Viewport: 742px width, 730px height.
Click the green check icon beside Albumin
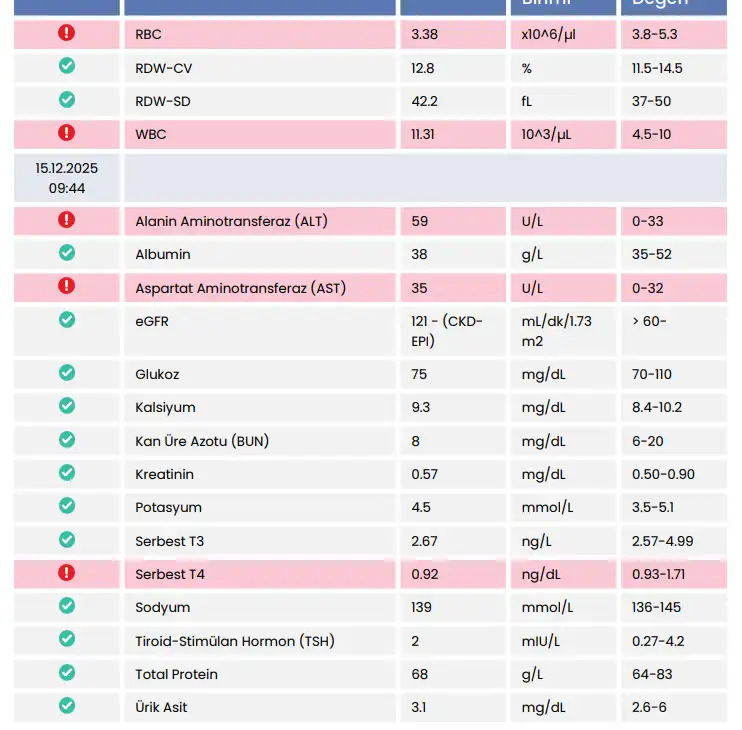pos(67,252)
